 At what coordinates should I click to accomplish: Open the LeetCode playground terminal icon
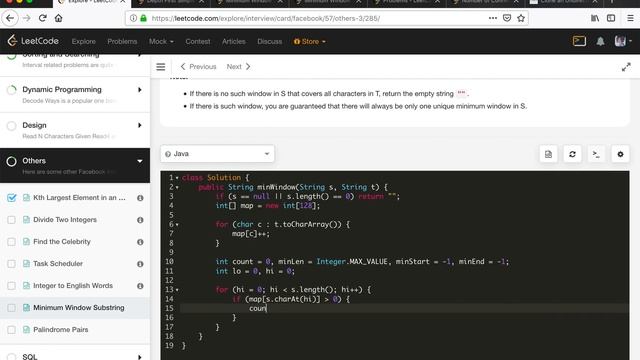(579, 41)
